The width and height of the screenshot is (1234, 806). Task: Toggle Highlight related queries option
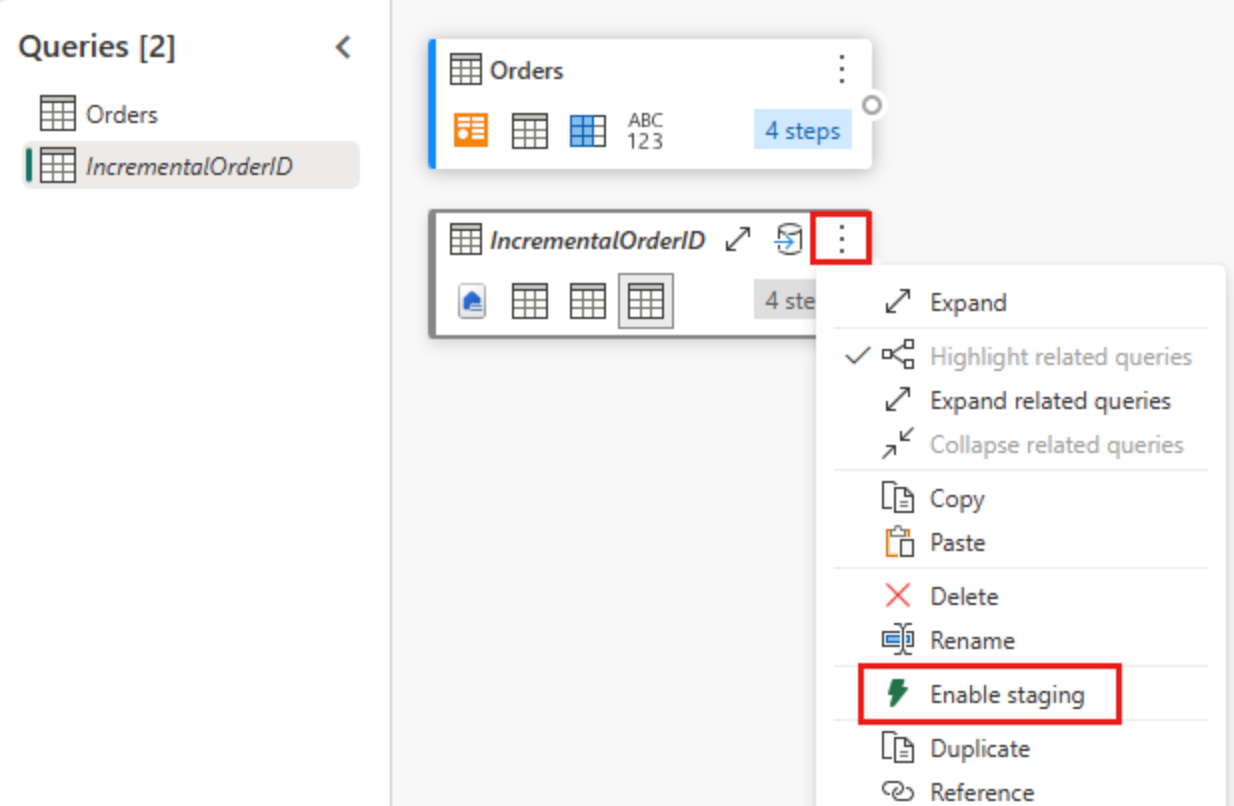[x=1021, y=357]
